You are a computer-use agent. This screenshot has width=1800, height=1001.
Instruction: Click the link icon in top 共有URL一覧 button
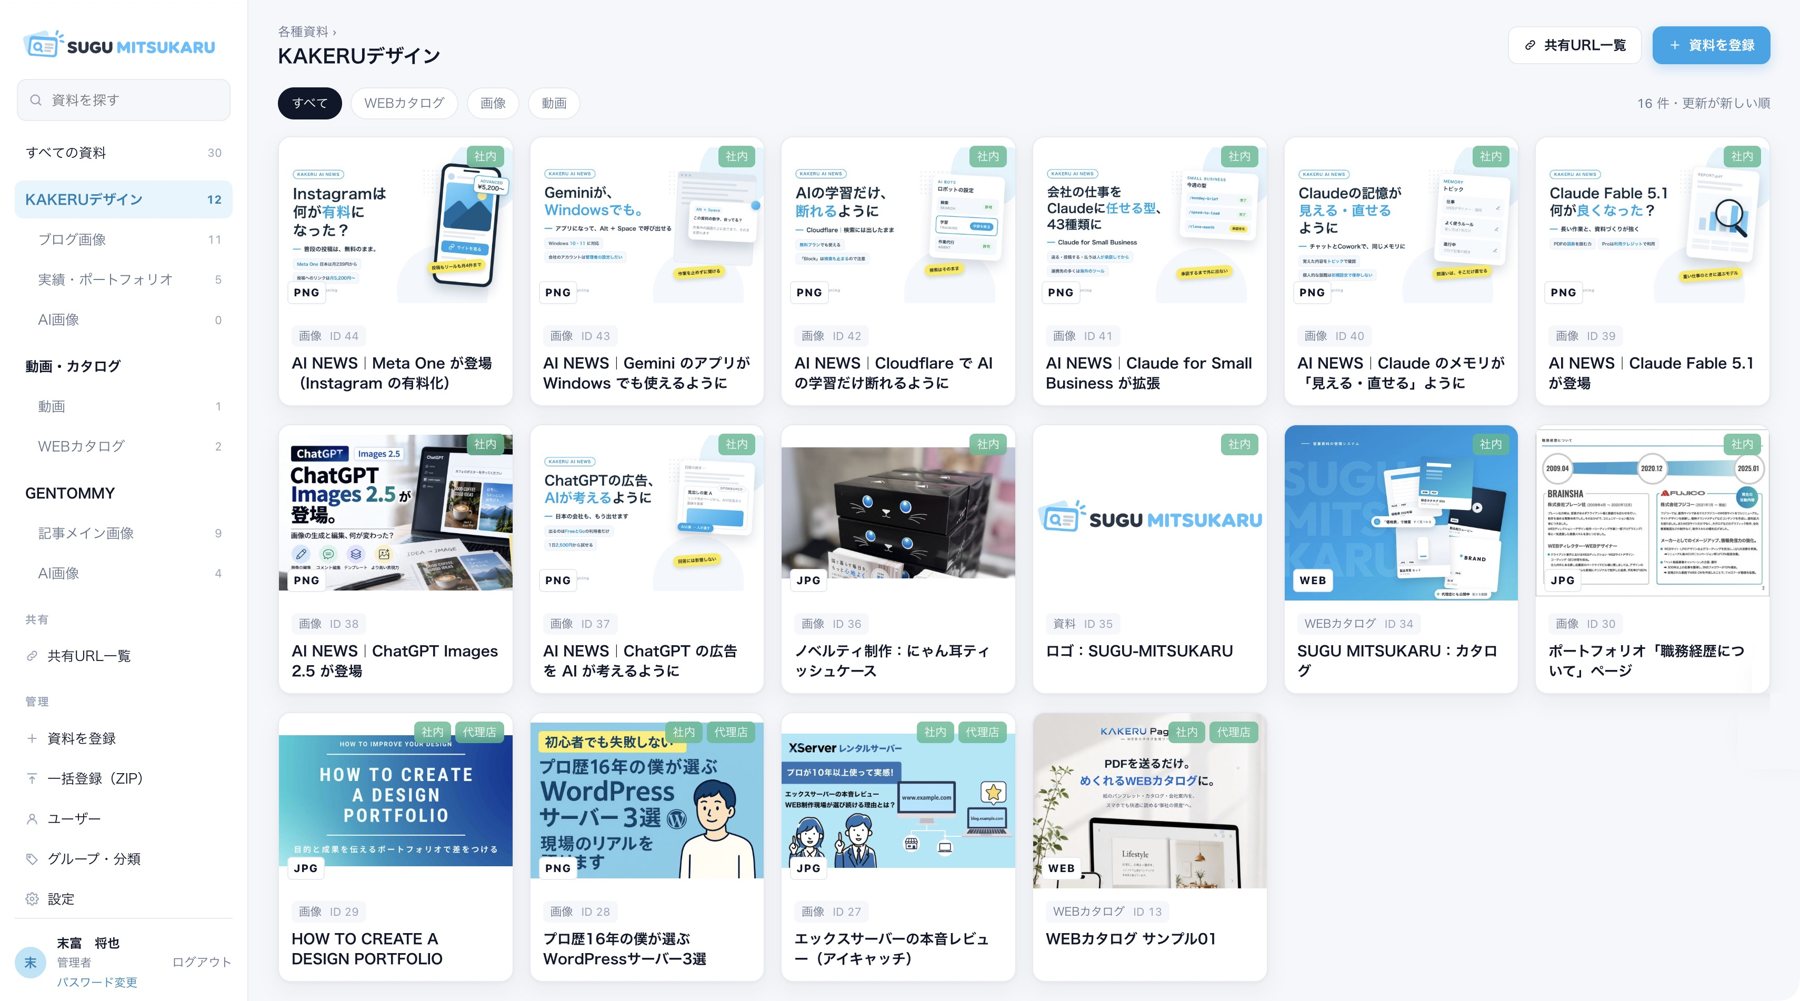[x=1530, y=45]
